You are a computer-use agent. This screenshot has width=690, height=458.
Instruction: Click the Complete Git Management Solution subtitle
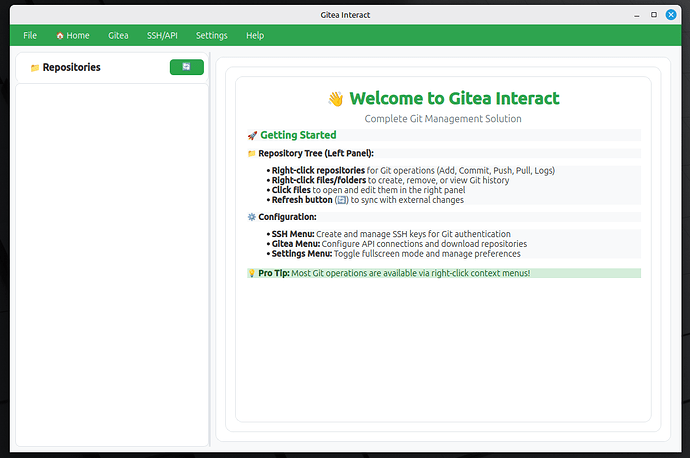point(443,119)
